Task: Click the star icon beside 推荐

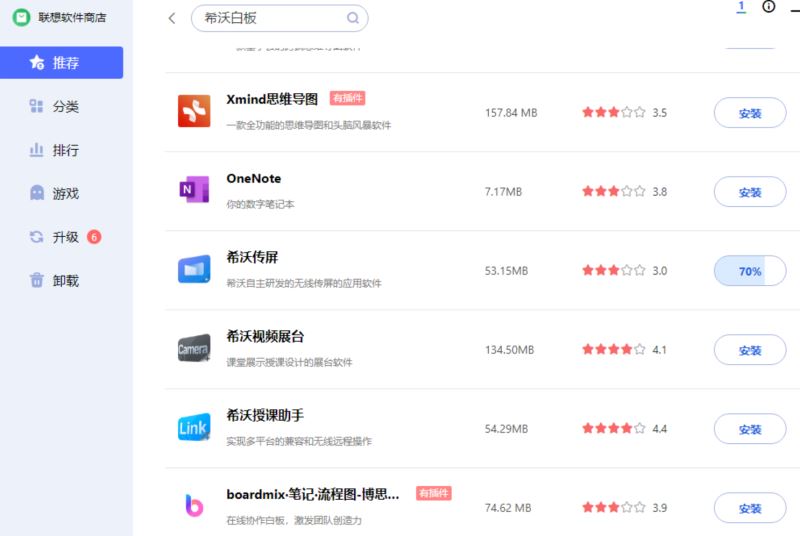Action: tap(37, 62)
